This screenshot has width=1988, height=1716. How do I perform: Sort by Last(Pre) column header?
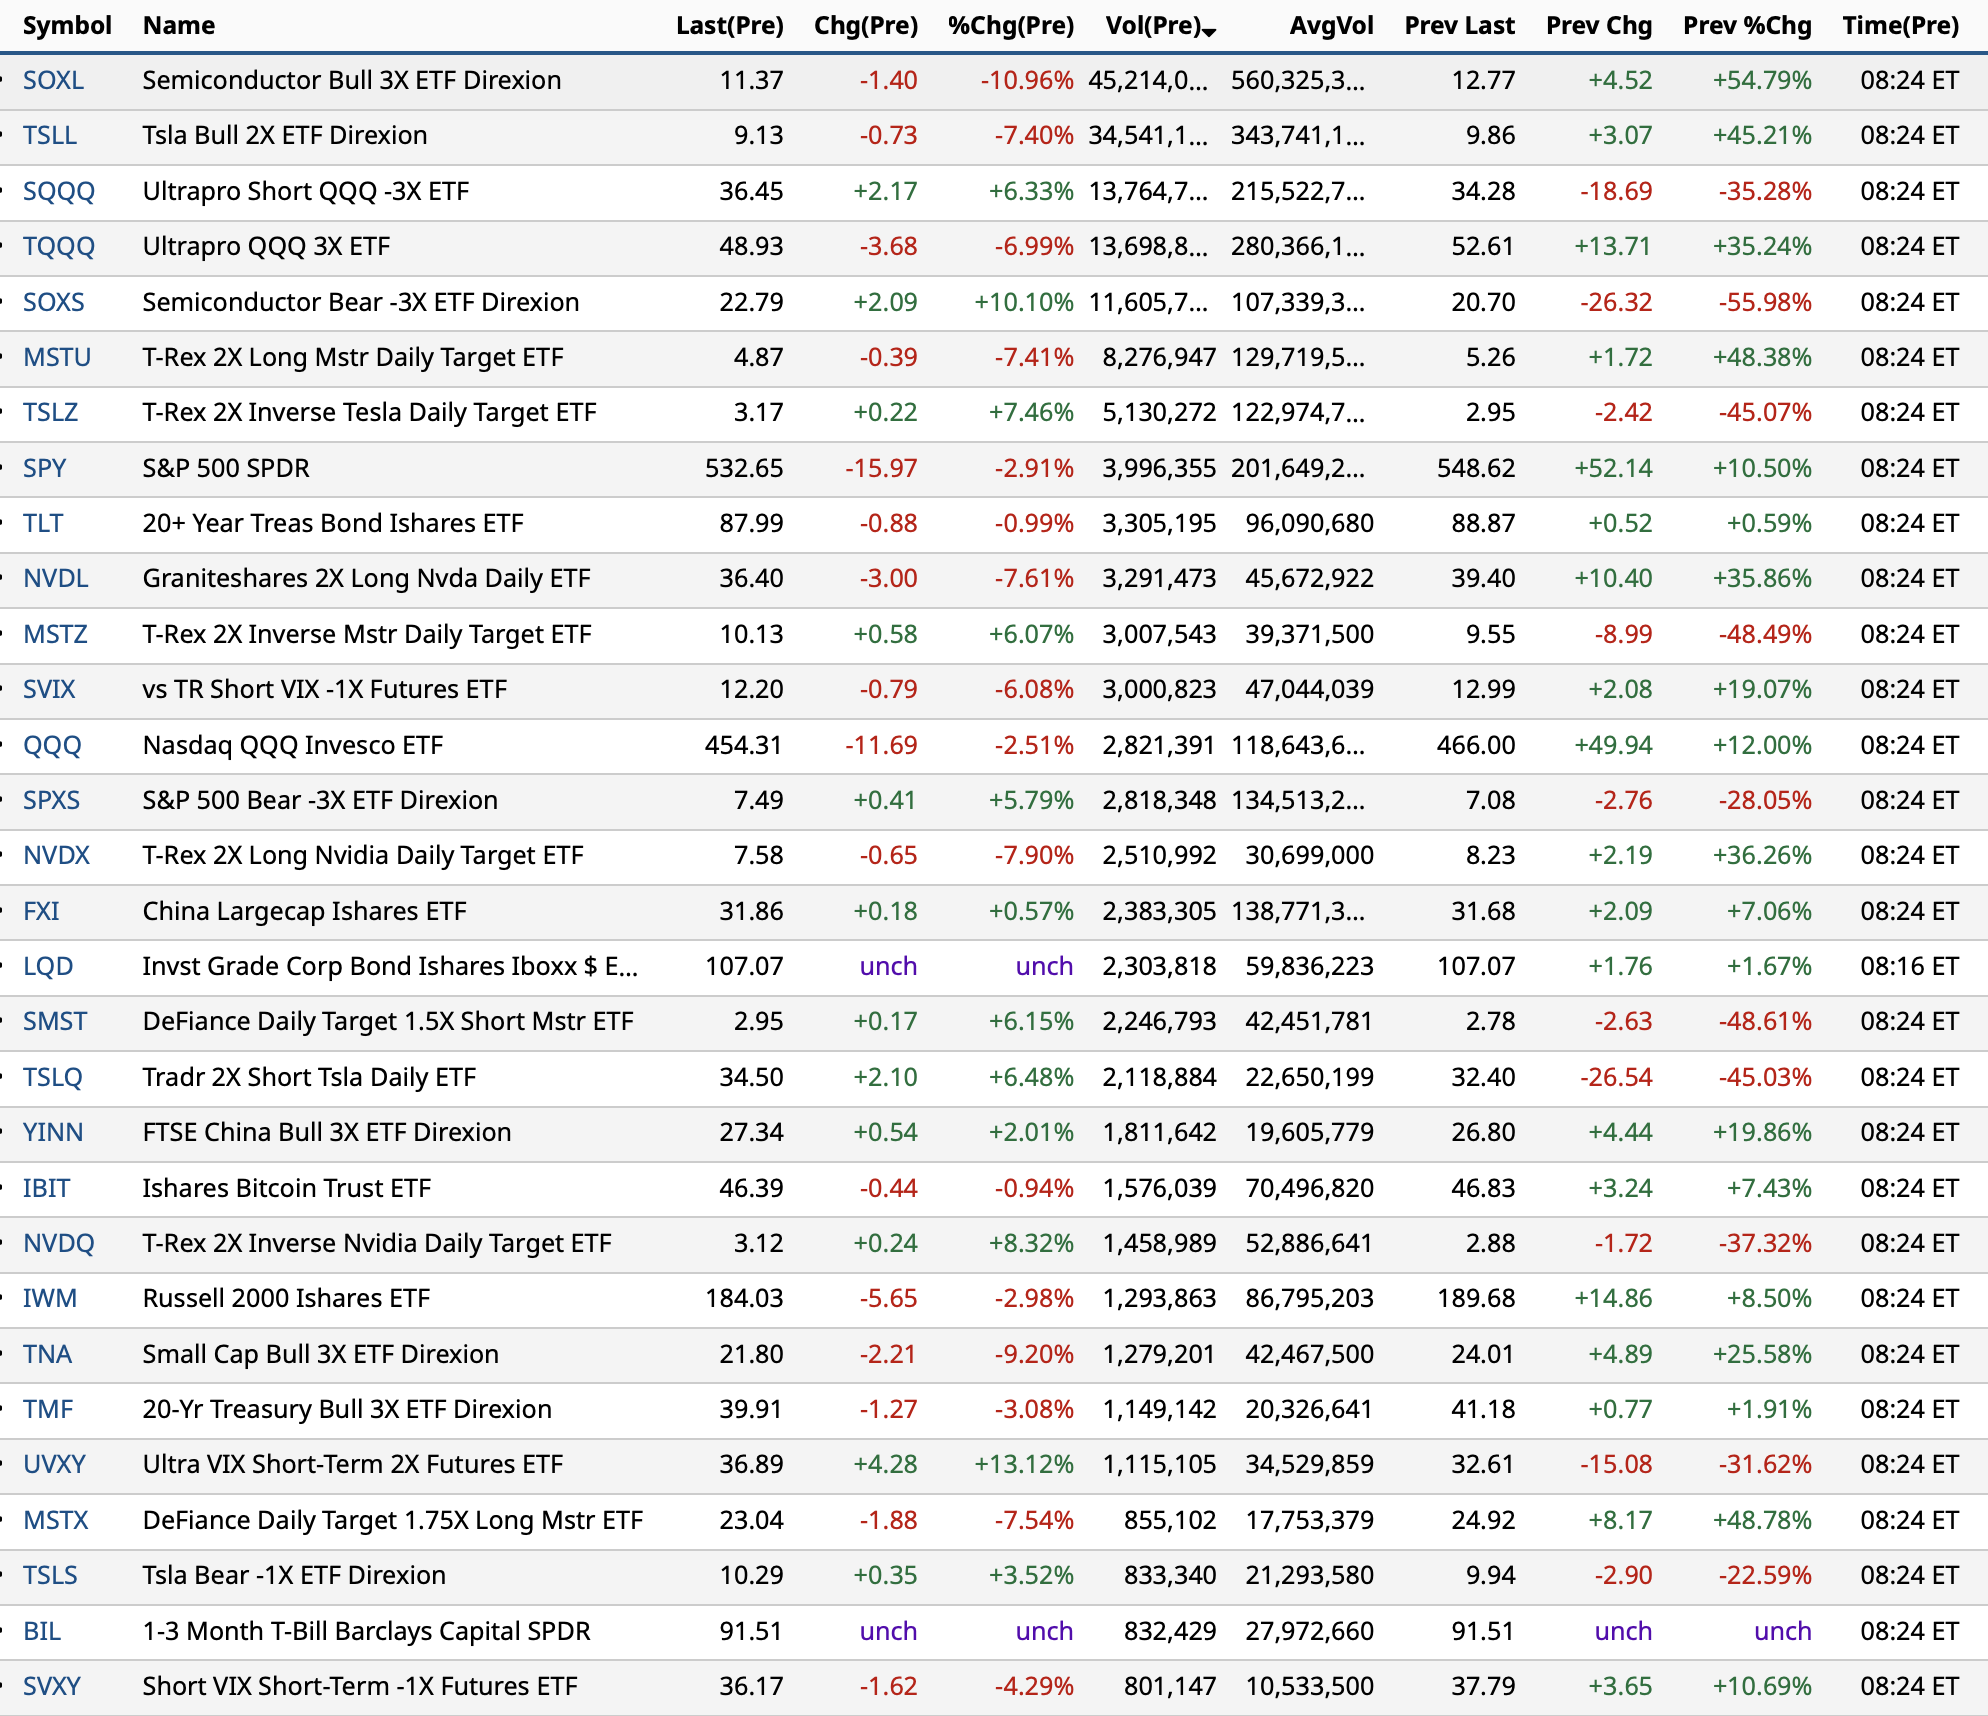pyautogui.click(x=729, y=26)
